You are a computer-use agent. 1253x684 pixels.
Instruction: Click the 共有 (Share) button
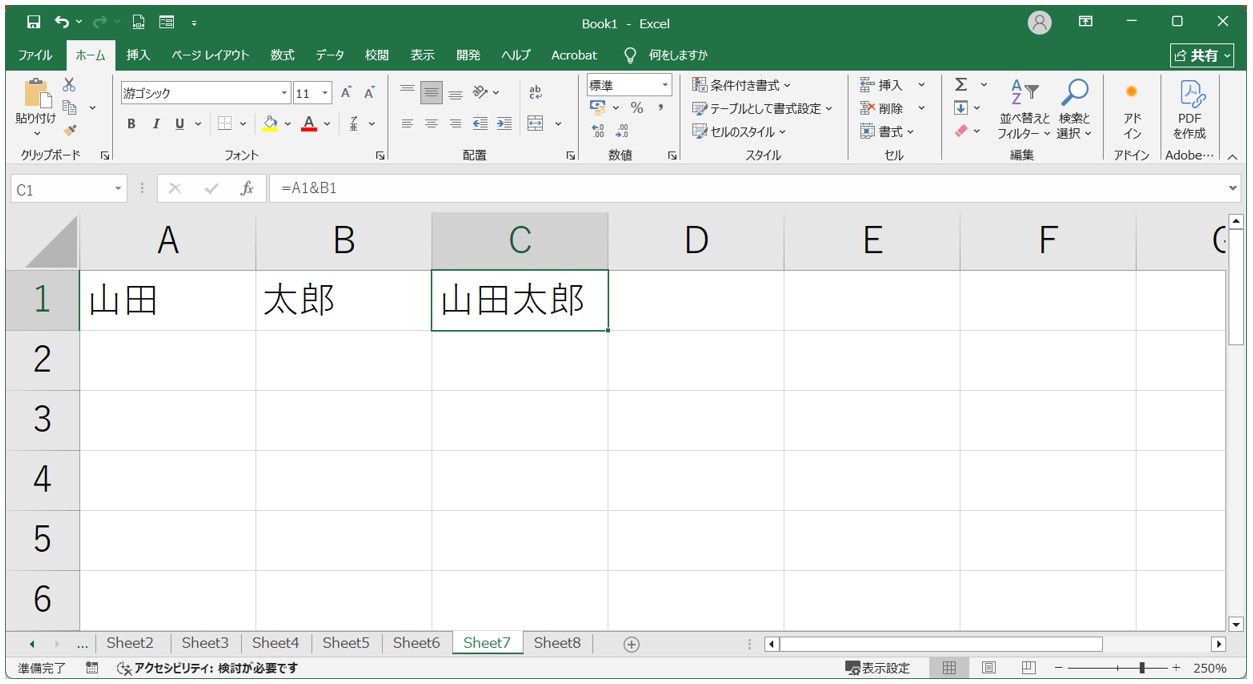pyautogui.click(x=1202, y=55)
